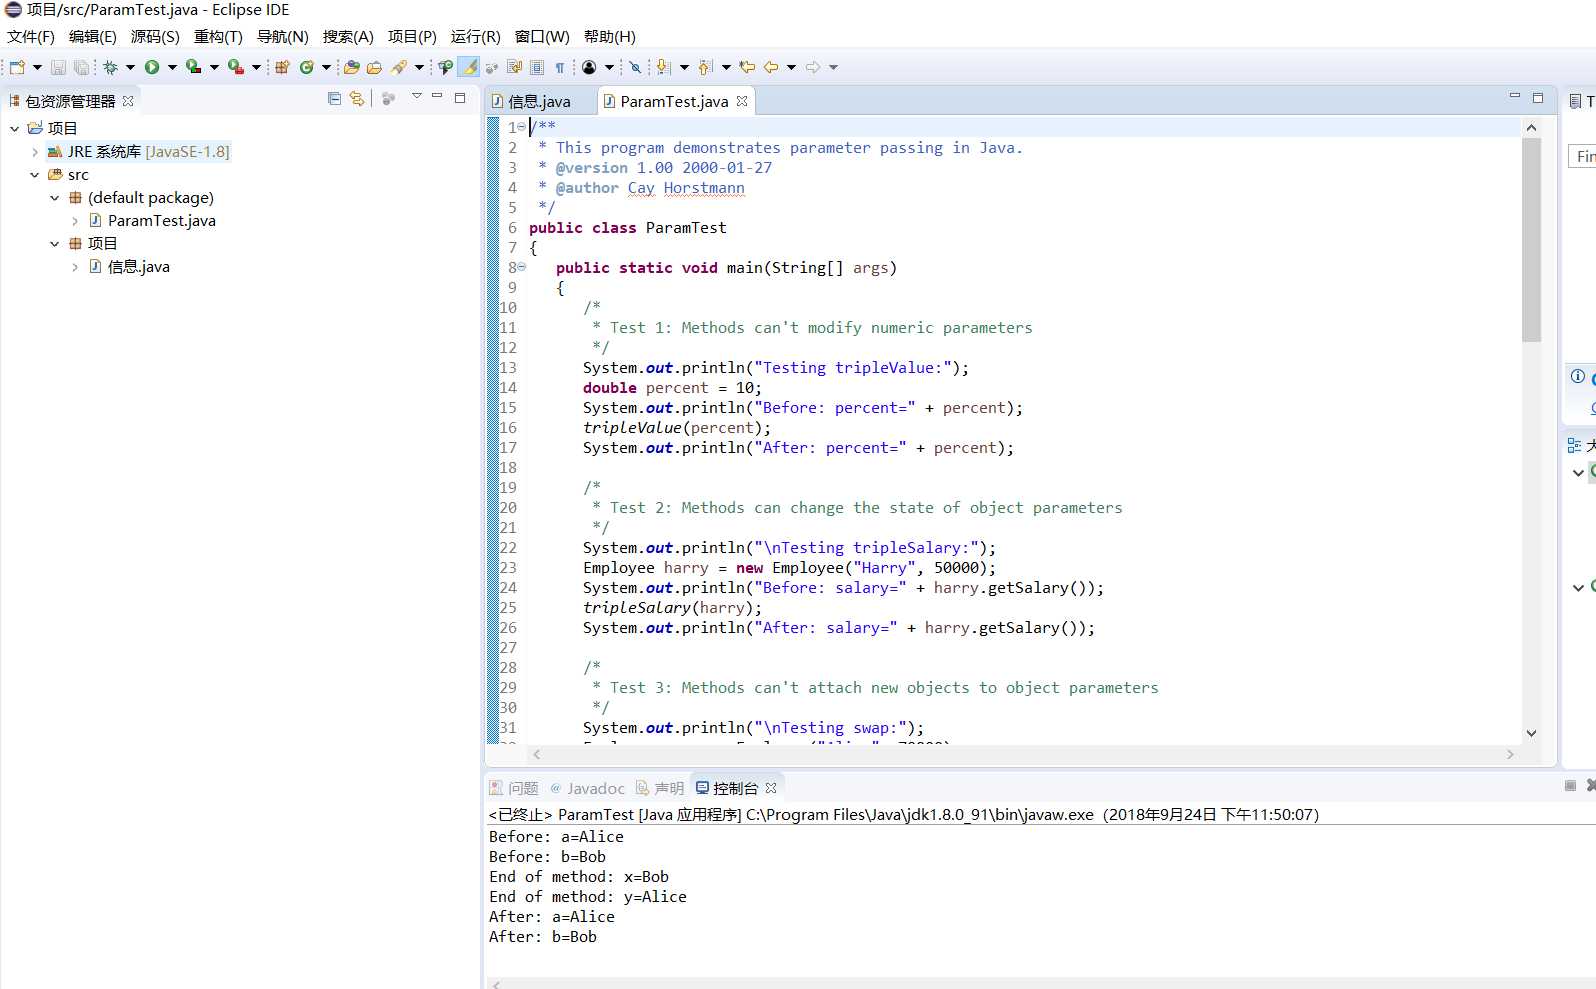Start debugging with the bug icon
The image size is (1596, 989).
coord(110,67)
